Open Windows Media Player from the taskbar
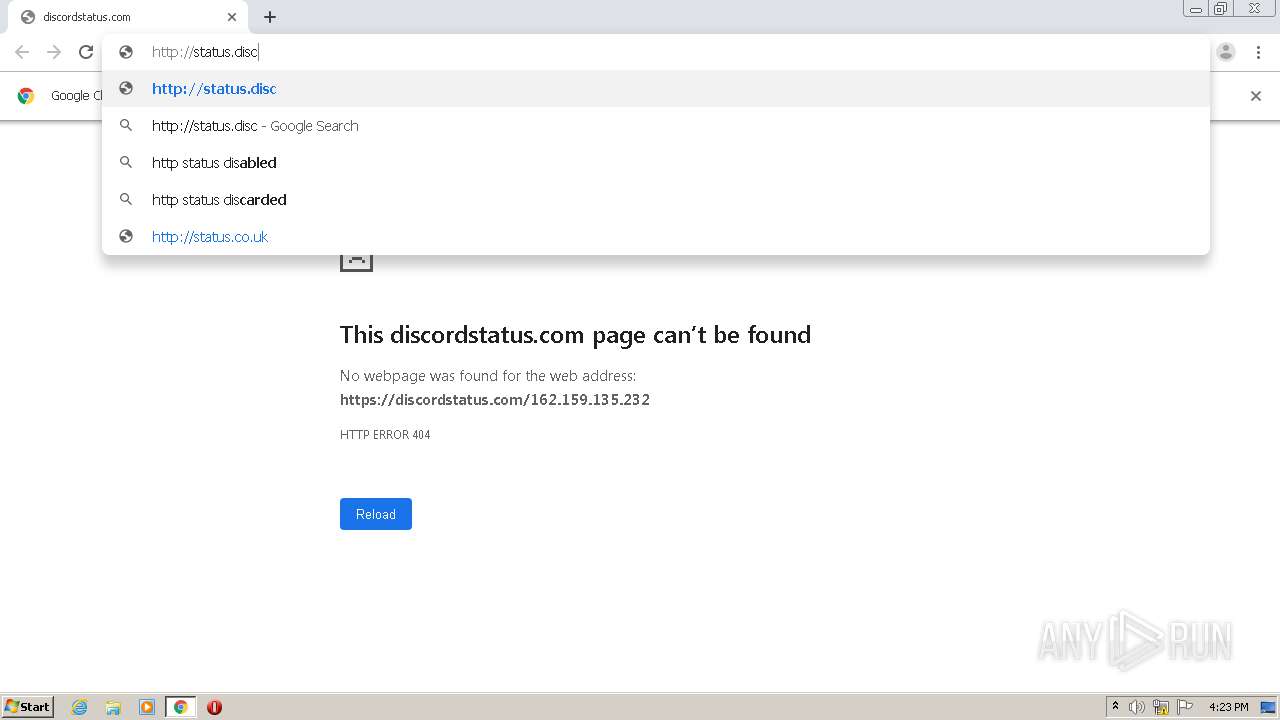The width and height of the screenshot is (1280, 720). point(147,707)
